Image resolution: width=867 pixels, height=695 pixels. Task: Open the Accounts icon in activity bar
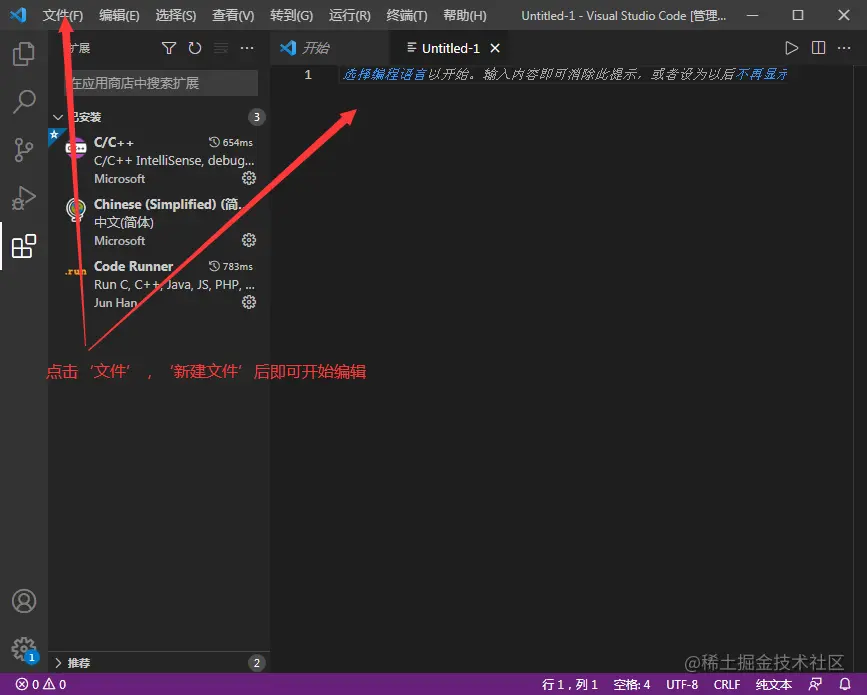pos(24,601)
